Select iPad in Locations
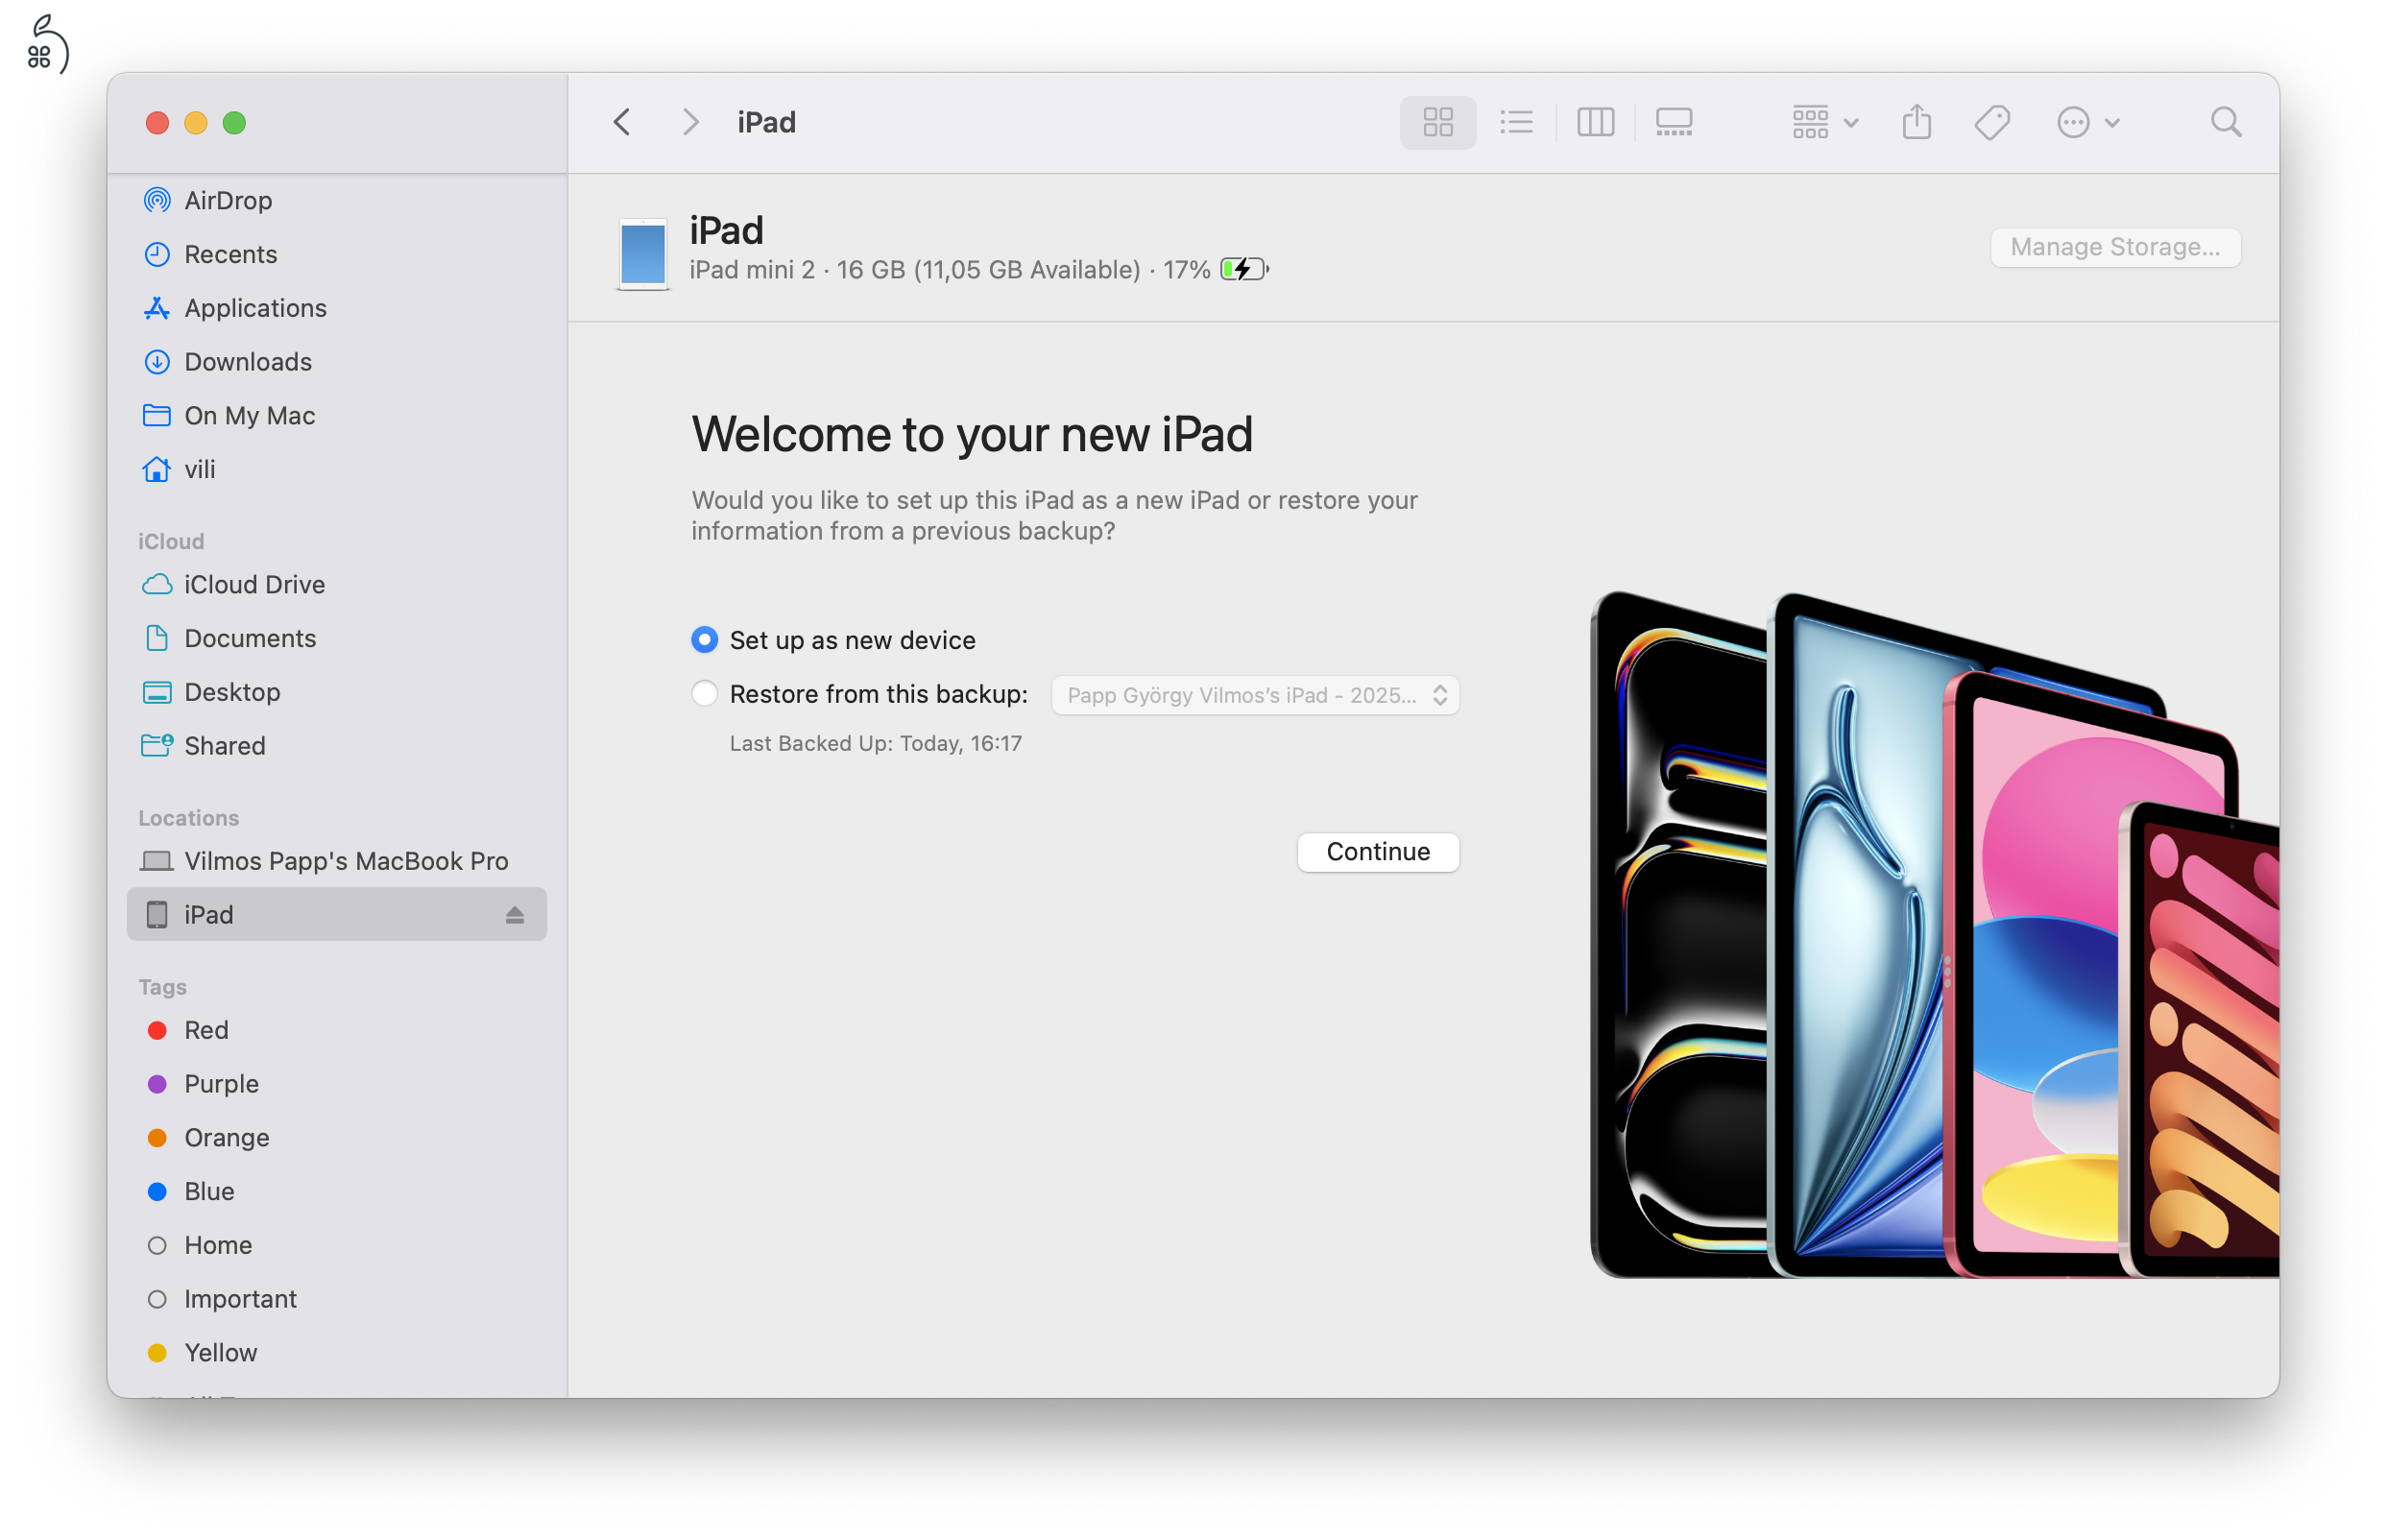This screenshot has width=2387, height=1540. 337,914
